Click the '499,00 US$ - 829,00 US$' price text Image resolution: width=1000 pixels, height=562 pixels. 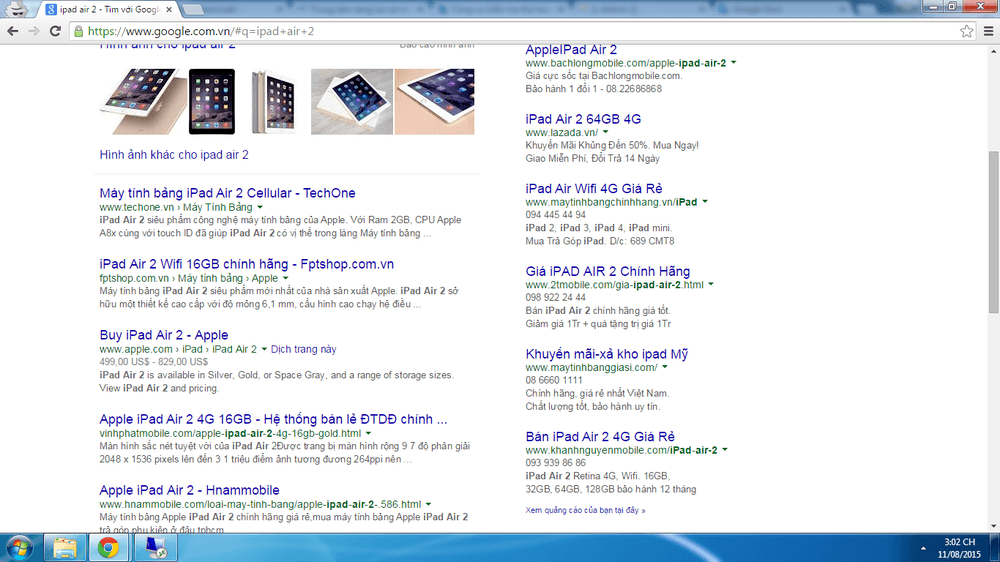coord(154,362)
